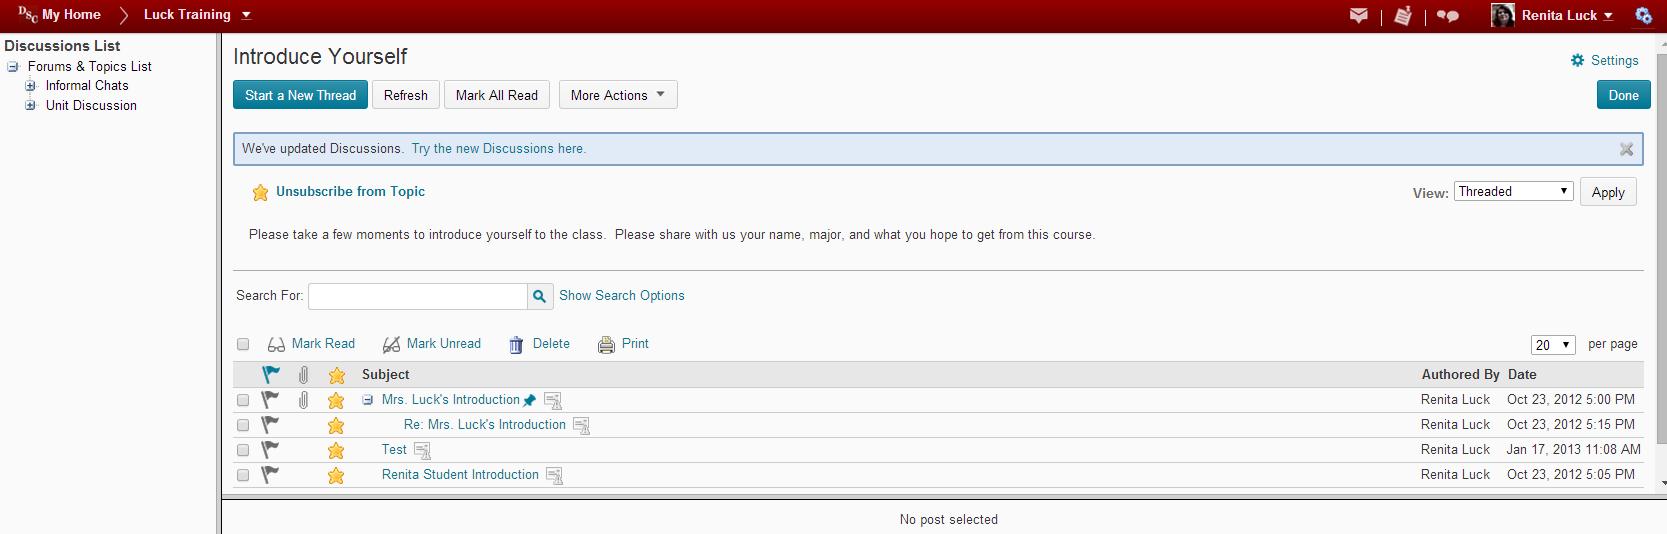Click the Renita Luck profile picture
1667x534 pixels.
[x=1502, y=15]
